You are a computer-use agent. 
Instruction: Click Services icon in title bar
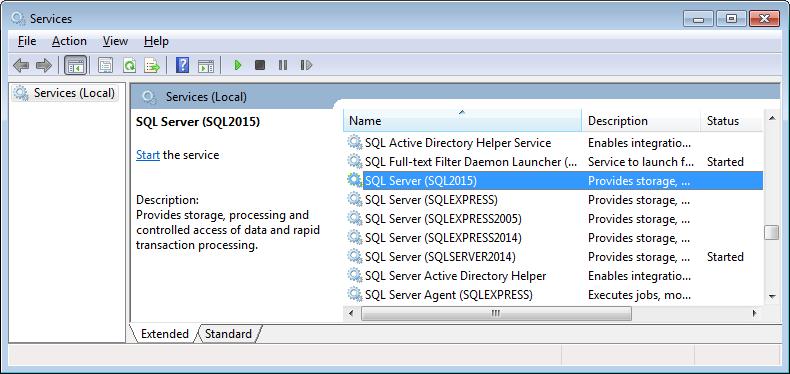[x=18, y=19]
